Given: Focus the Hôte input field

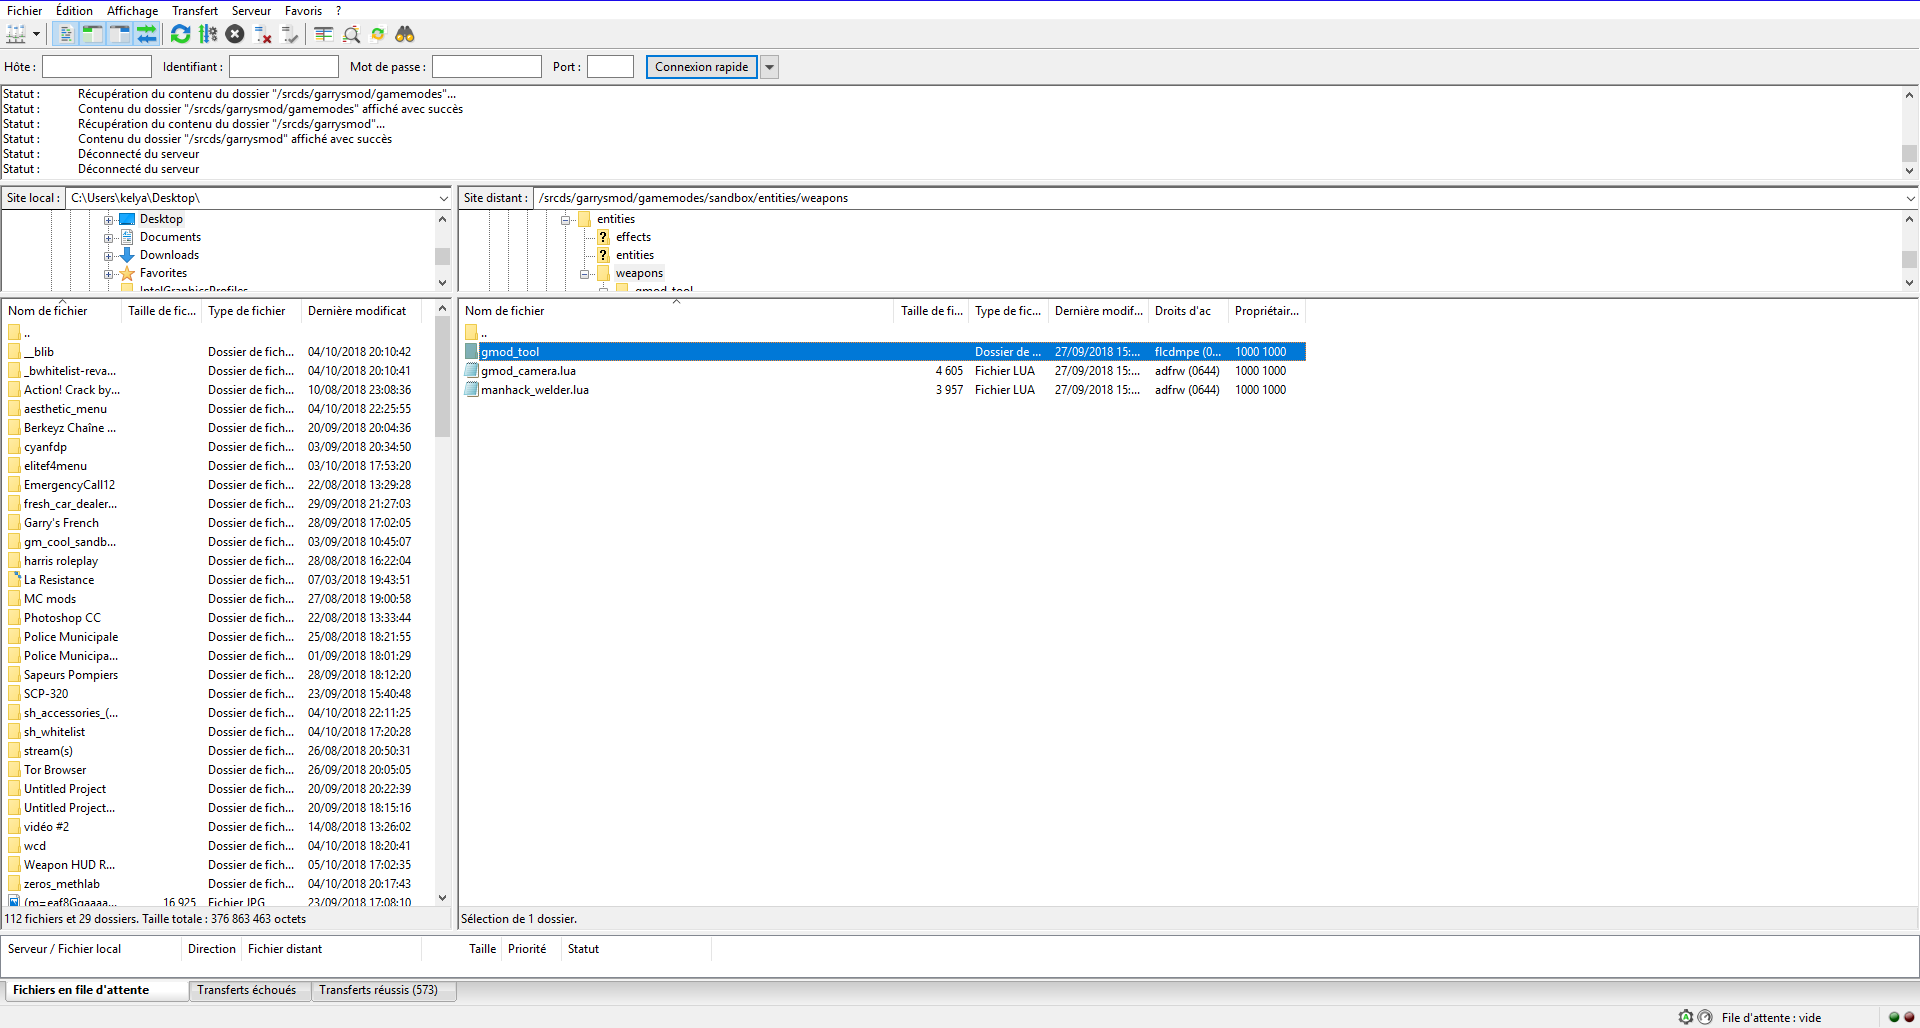Looking at the screenshot, I should 96,67.
